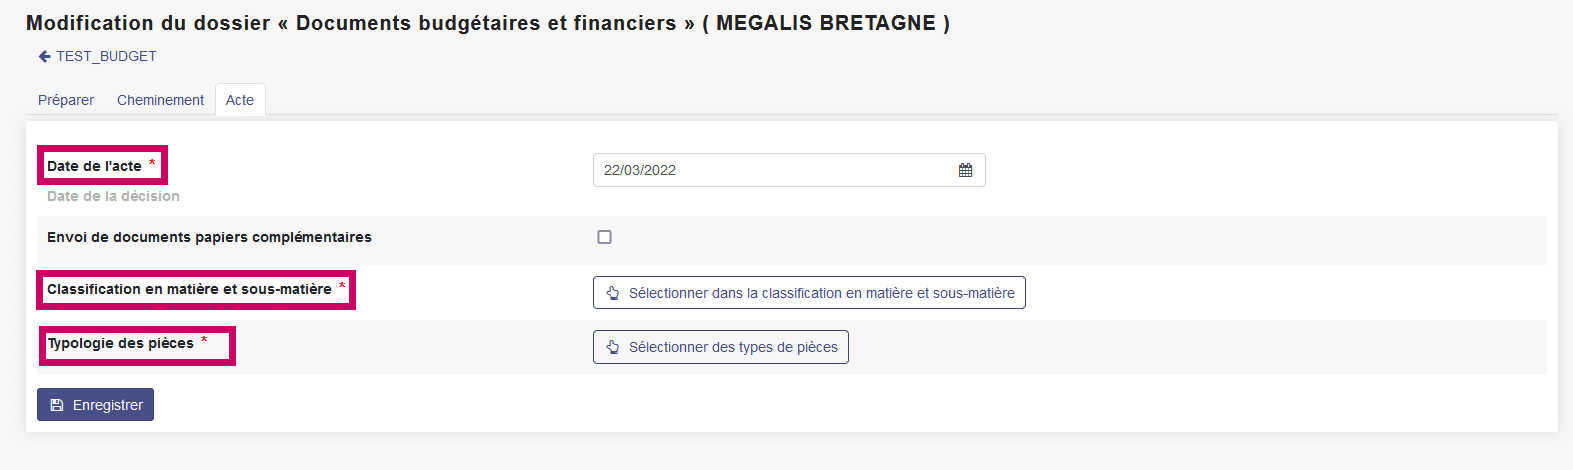This screenshot has height=470, width=1573.
Task: Go back via the TEST_BUDGET link
Action: click(x=106, y=56)
